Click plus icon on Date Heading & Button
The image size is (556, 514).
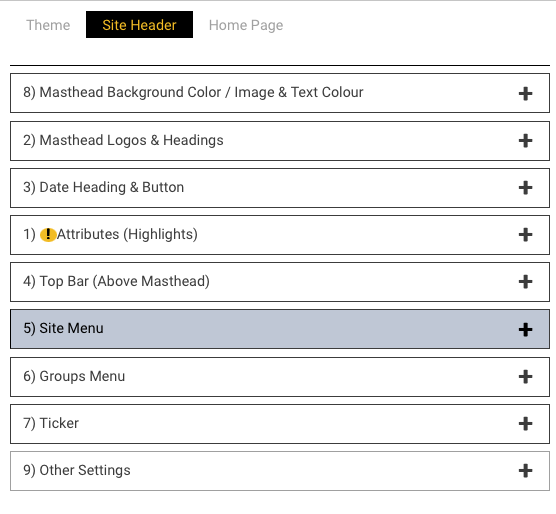[525, 188]
